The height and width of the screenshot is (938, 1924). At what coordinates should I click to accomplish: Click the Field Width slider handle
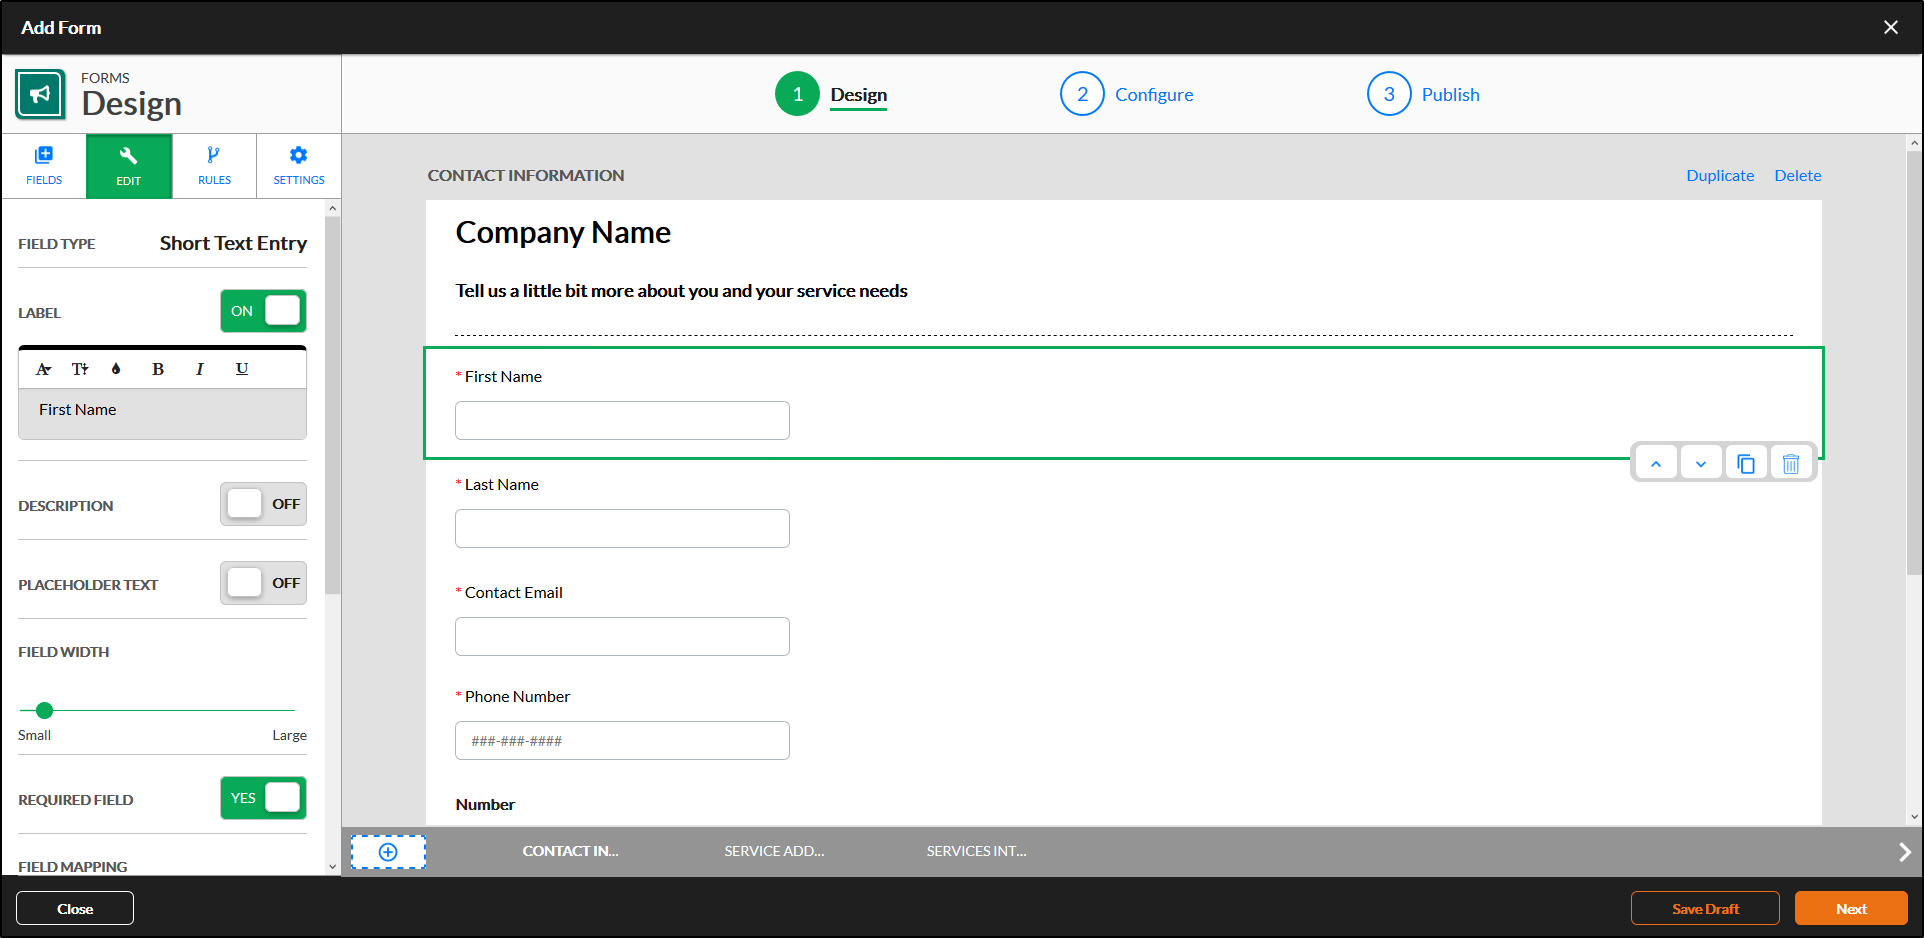pyautogui.click(x=44, y=710)
